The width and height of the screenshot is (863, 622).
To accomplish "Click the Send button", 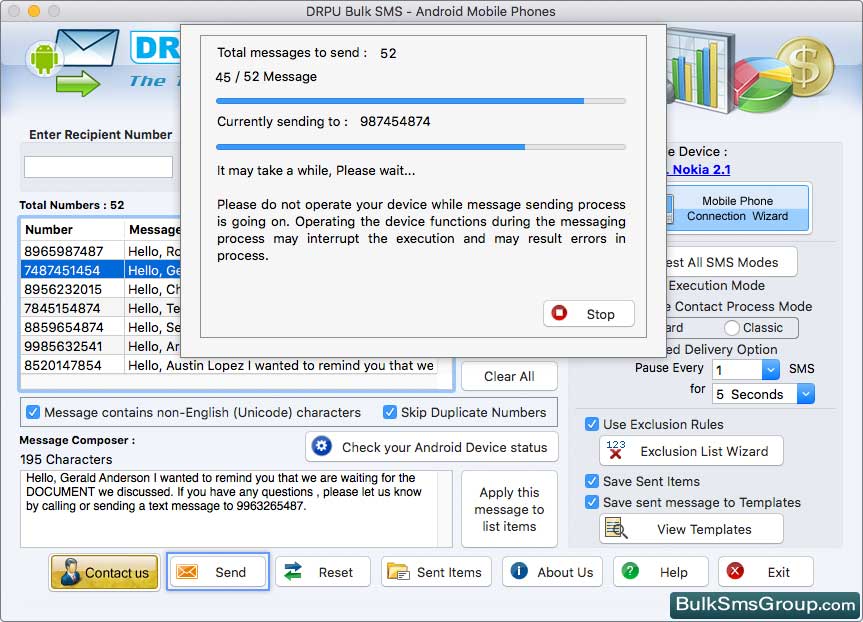I will point(217,572).
